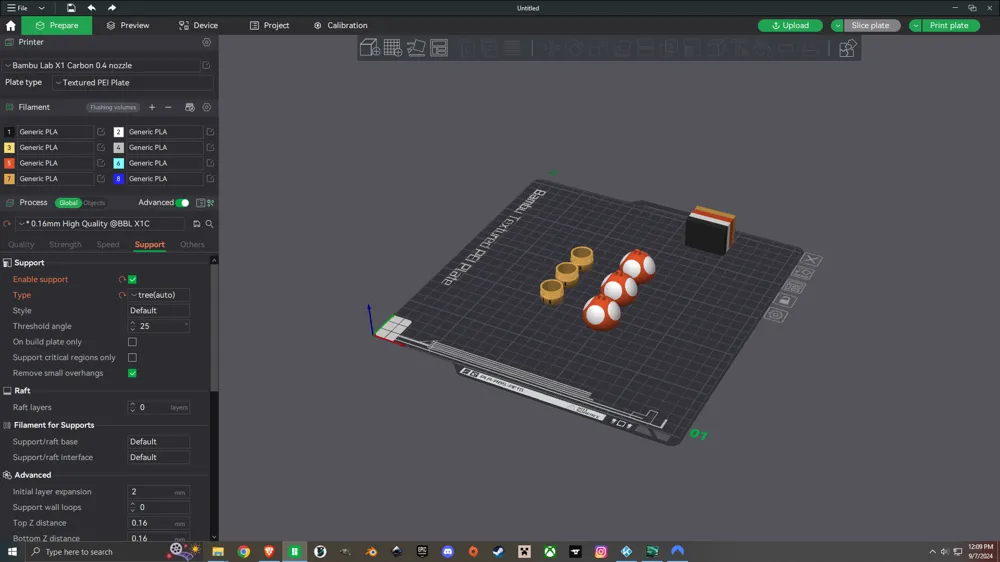Click the redo arrow icon
This screenshot has width=1000, height=562.
point(112,8)
